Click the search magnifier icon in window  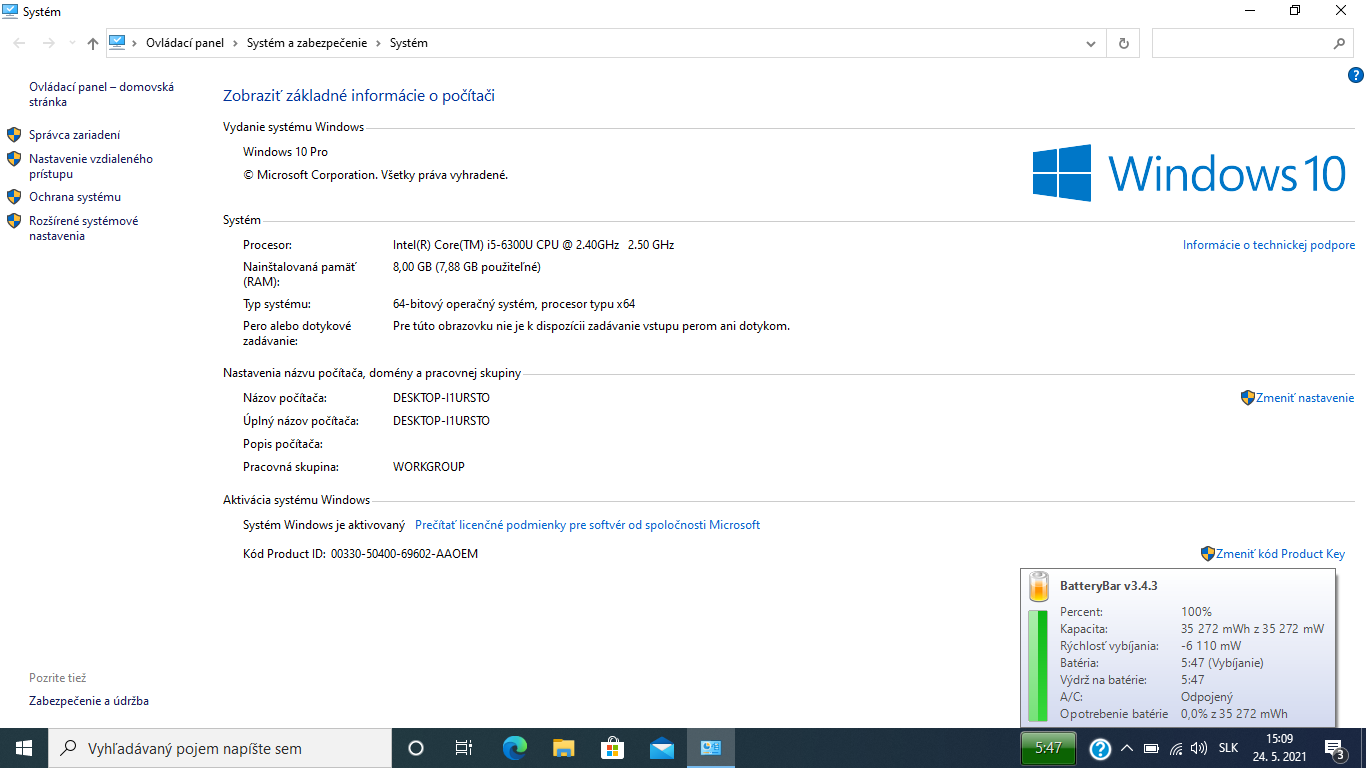1340,43
